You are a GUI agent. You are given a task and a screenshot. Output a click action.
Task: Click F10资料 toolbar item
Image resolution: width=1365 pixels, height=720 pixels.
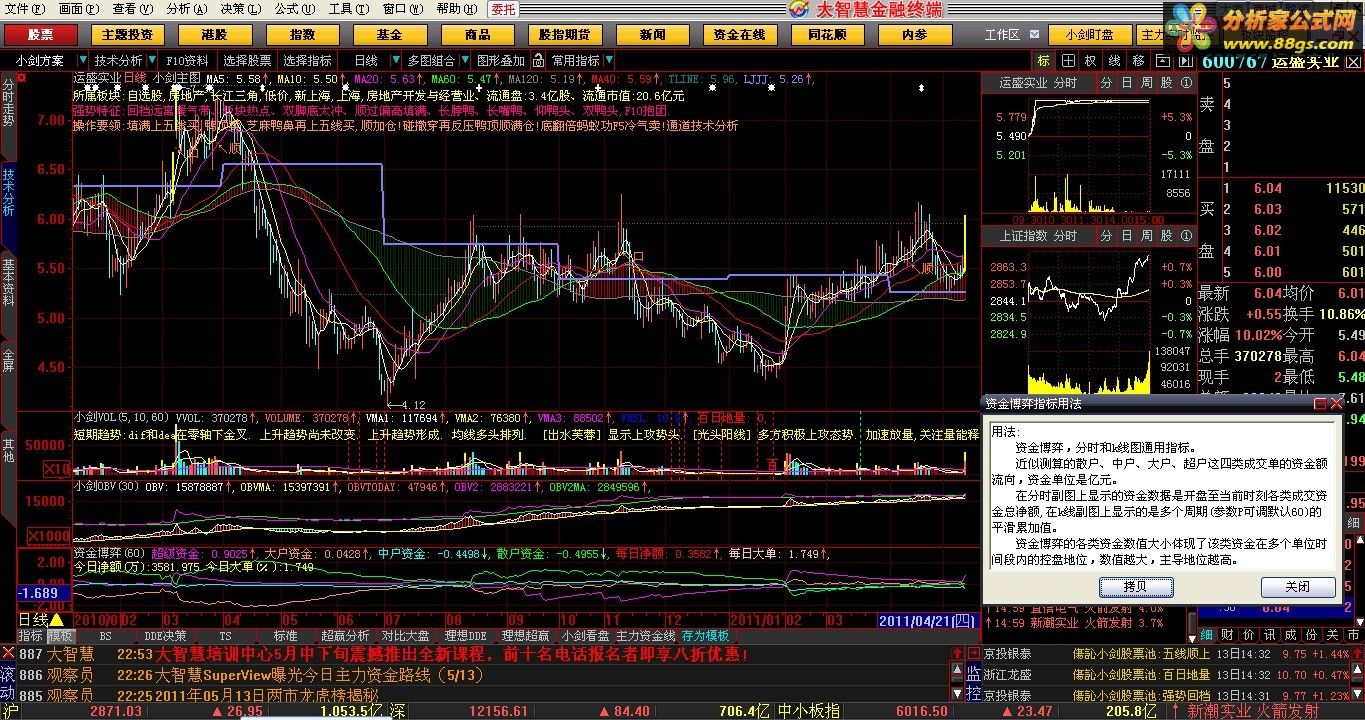187,60
